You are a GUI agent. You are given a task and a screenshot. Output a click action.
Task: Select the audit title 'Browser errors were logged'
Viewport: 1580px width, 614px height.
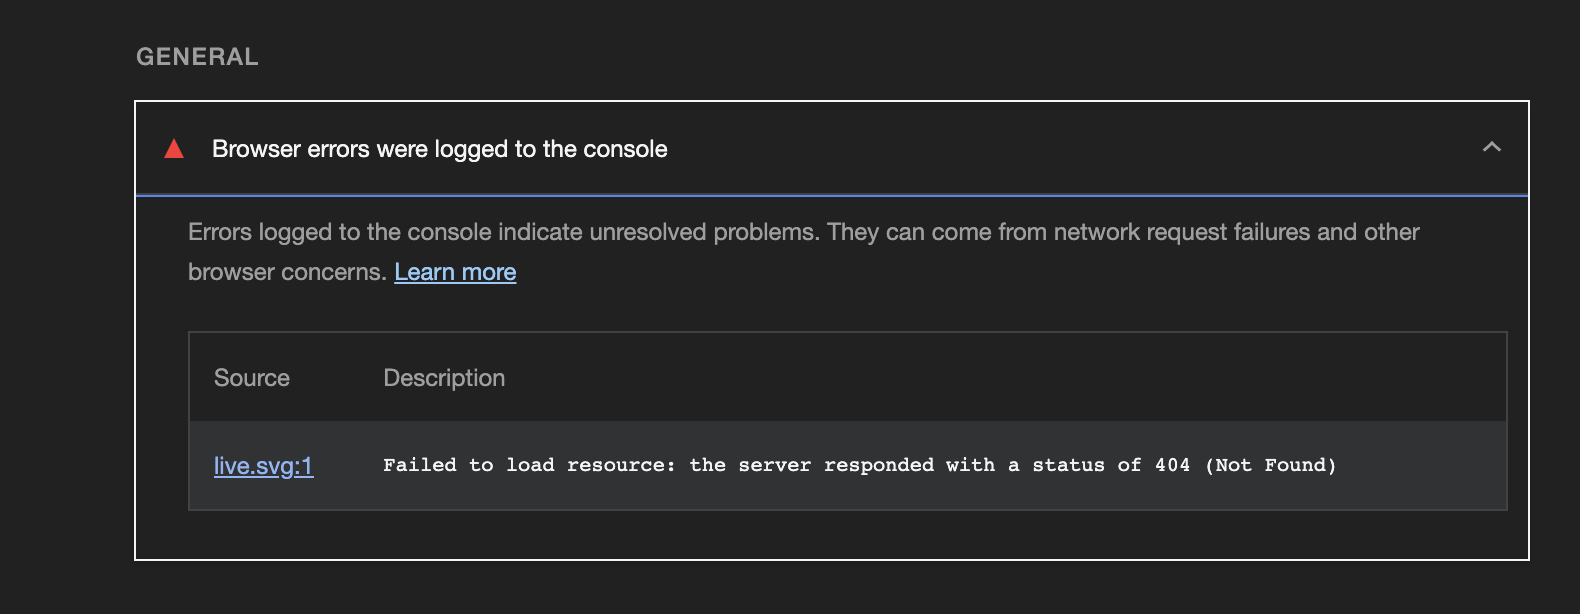point(439,148)
